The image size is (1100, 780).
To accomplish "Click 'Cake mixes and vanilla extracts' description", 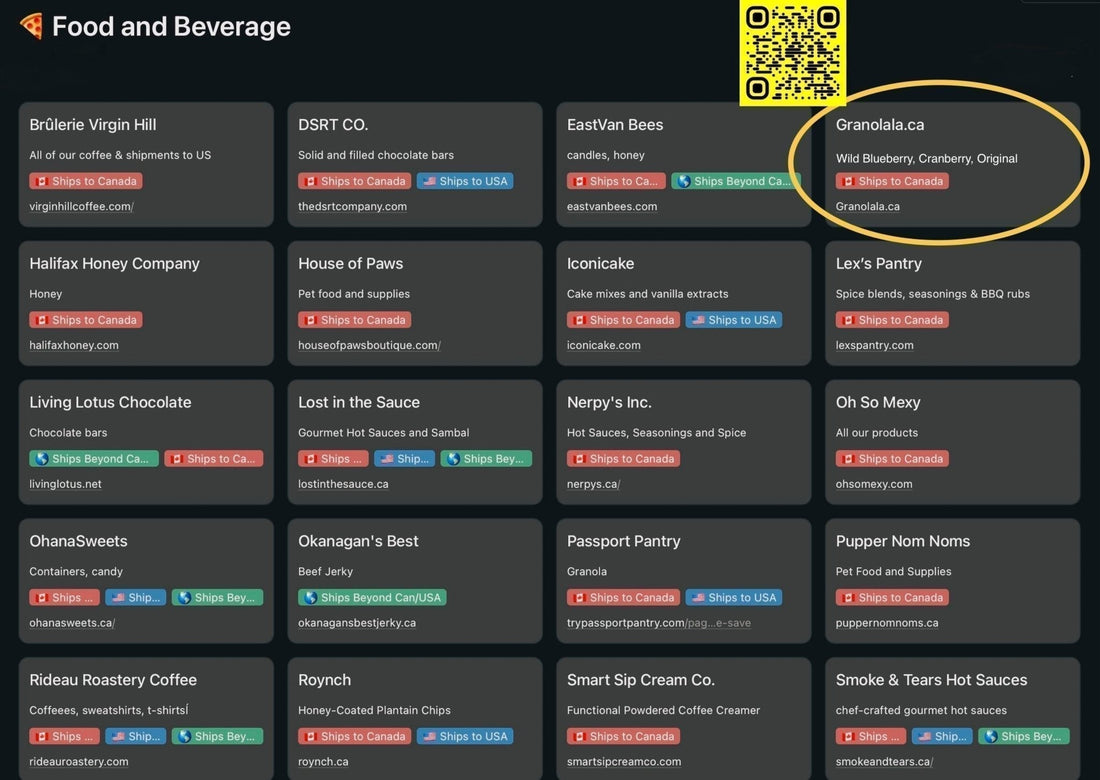I will (x=648, y=294).
